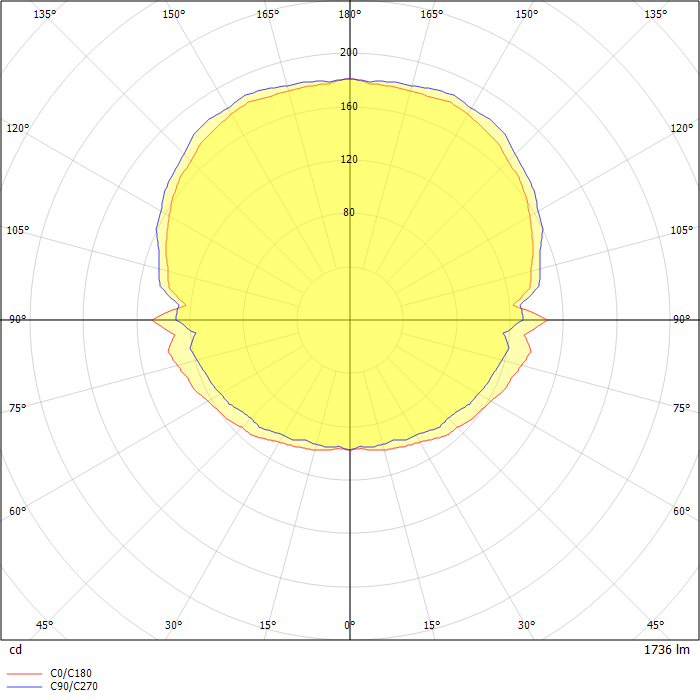Select the 135° label in the top-left corner
The width and height of the screenshot is (700, 700).
click(x=45, y=14)
